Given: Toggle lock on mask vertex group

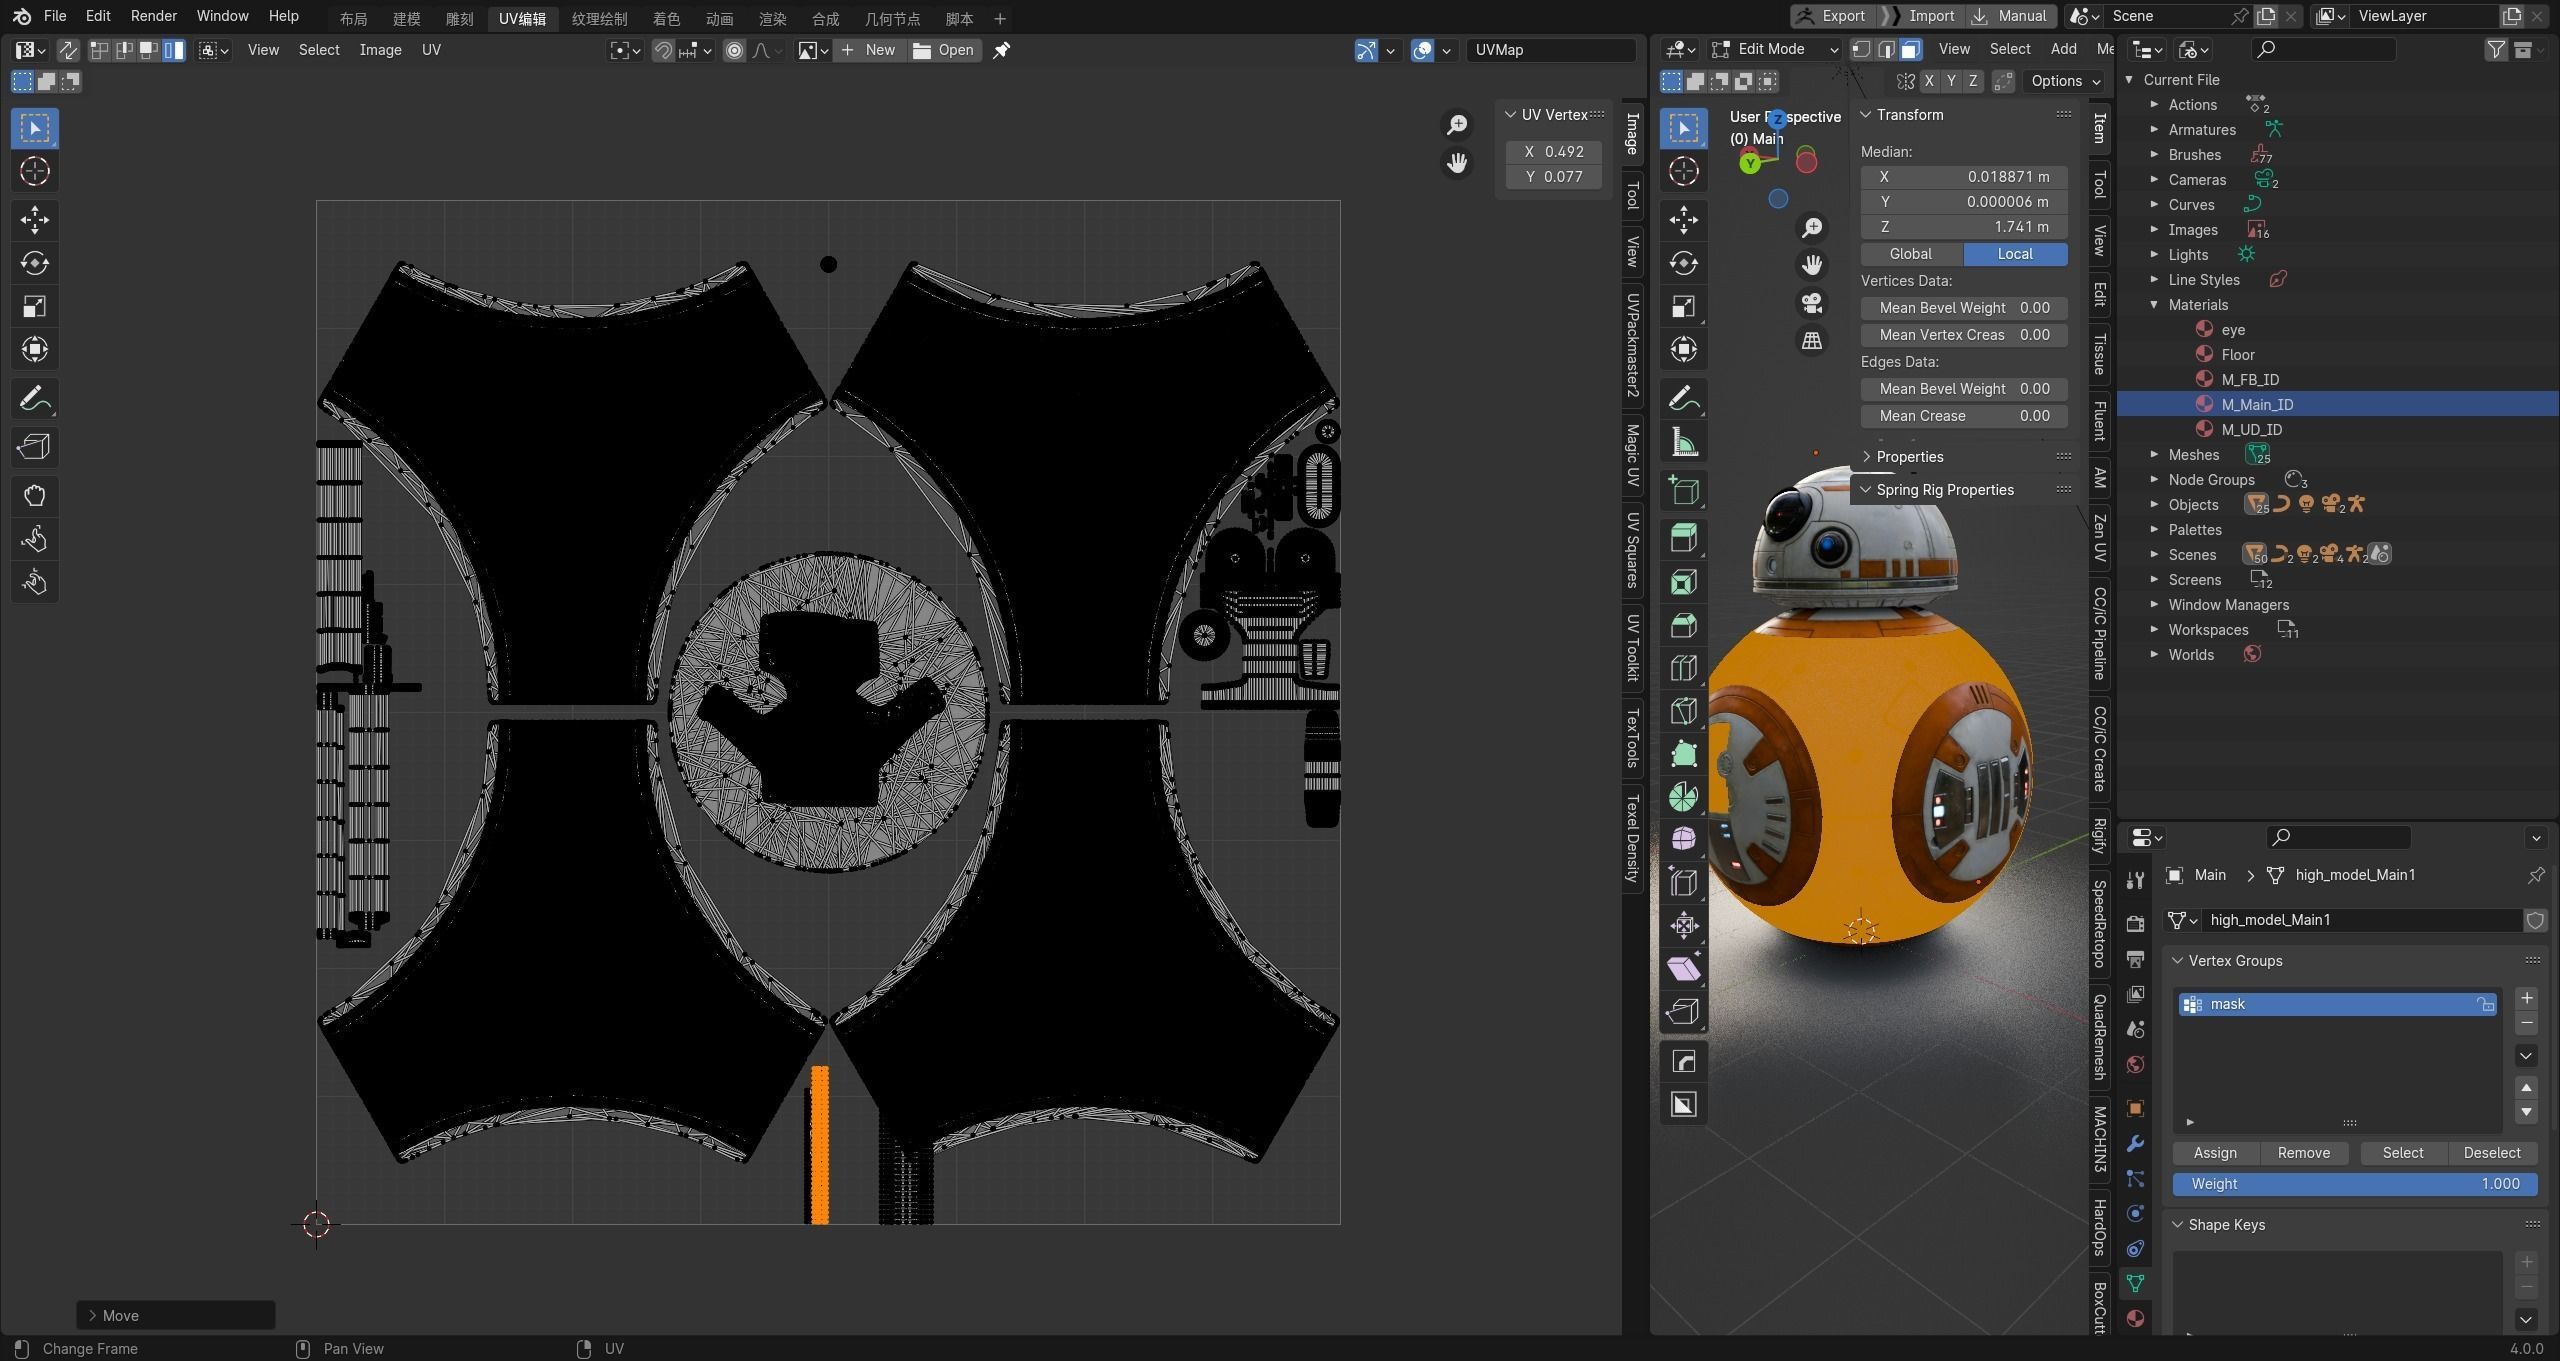Looking at the screenshot, I should pyautogui.click(x=2485, y=1004).
